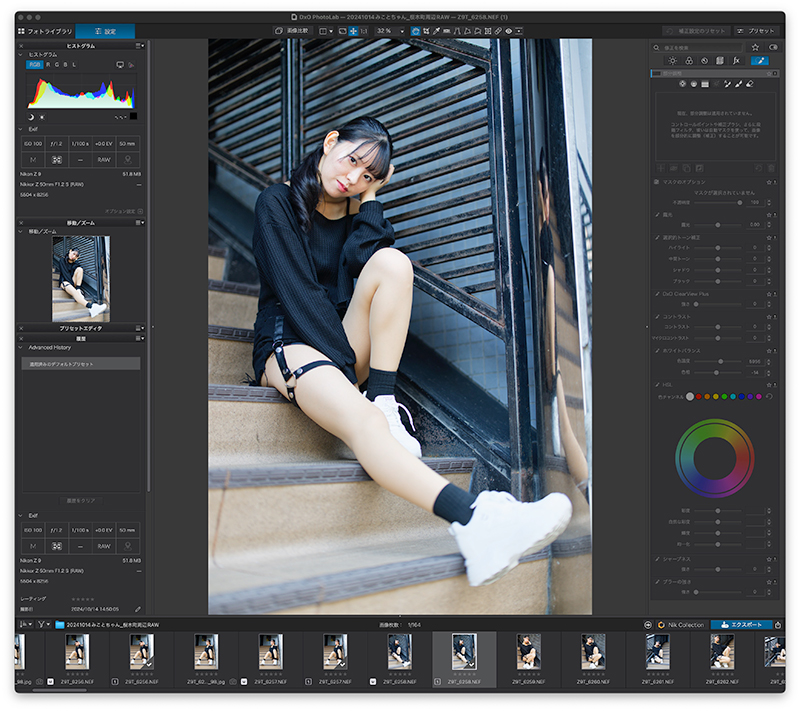
Task: Open the Geometry corrections palette icon
Action: point(720,61)
